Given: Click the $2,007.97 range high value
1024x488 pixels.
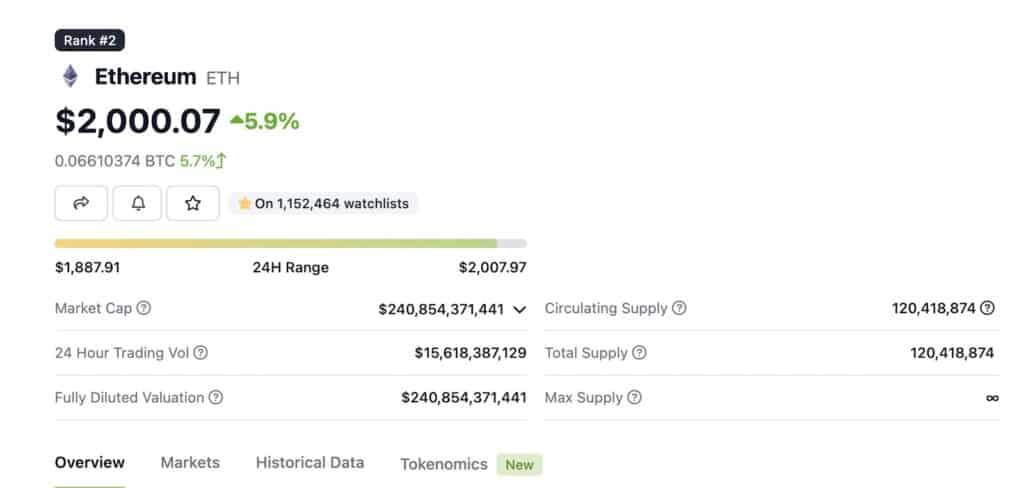Looking at the screenshot, I should (492, 267).
